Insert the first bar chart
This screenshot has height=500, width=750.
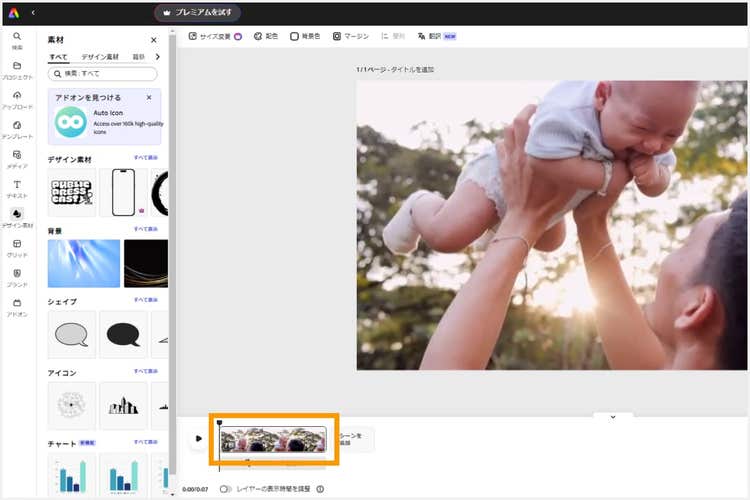[x=72, y=475]
